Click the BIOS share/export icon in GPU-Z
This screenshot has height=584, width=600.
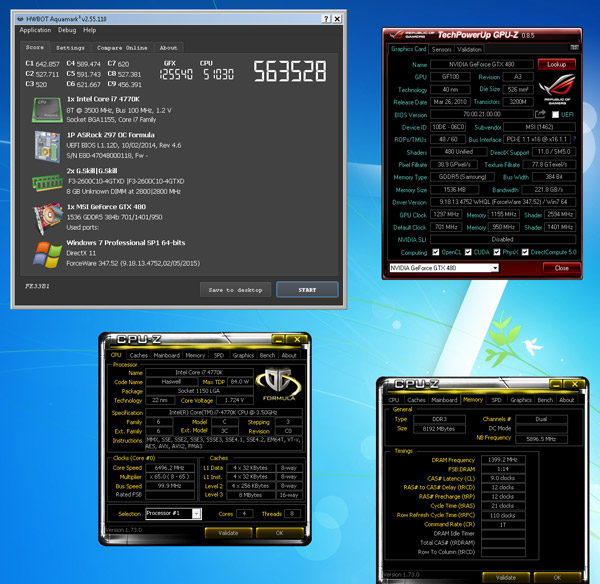[x=540, y=114]
